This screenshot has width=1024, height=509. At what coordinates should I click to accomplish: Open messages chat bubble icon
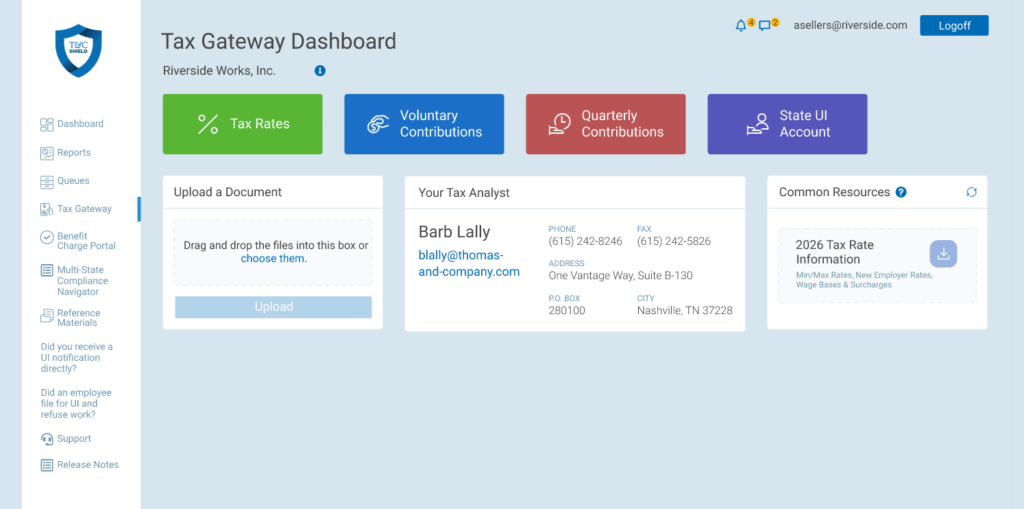coord(765,26)
